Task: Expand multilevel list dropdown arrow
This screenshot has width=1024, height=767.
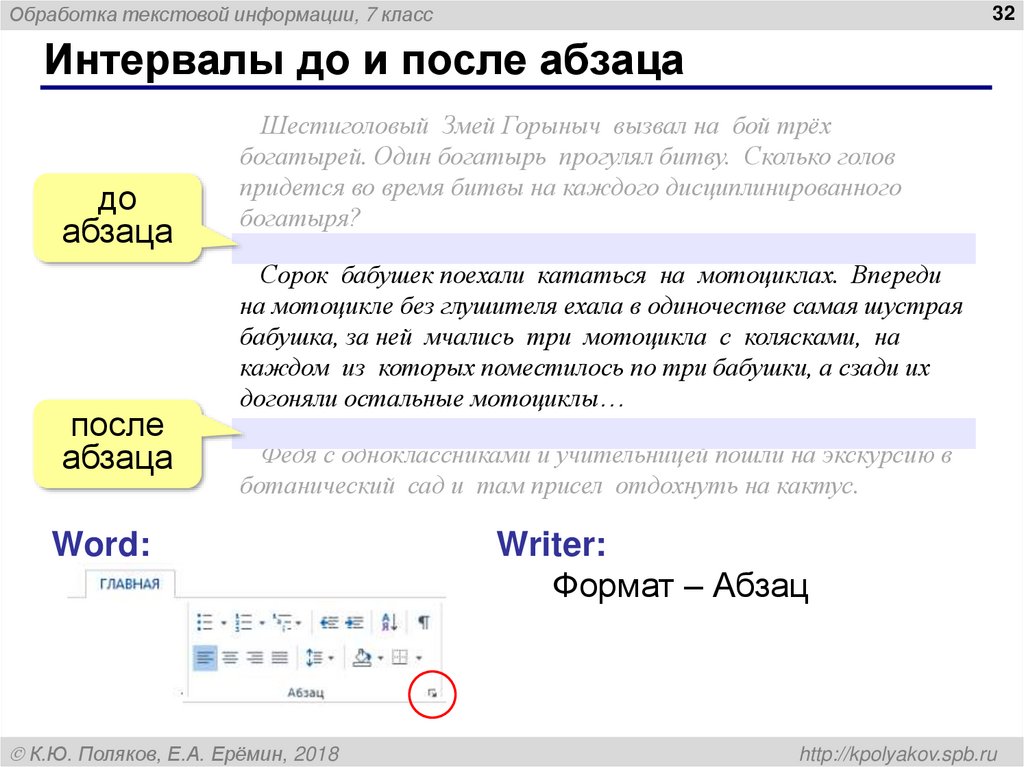Action: click(x=298, y=623)
